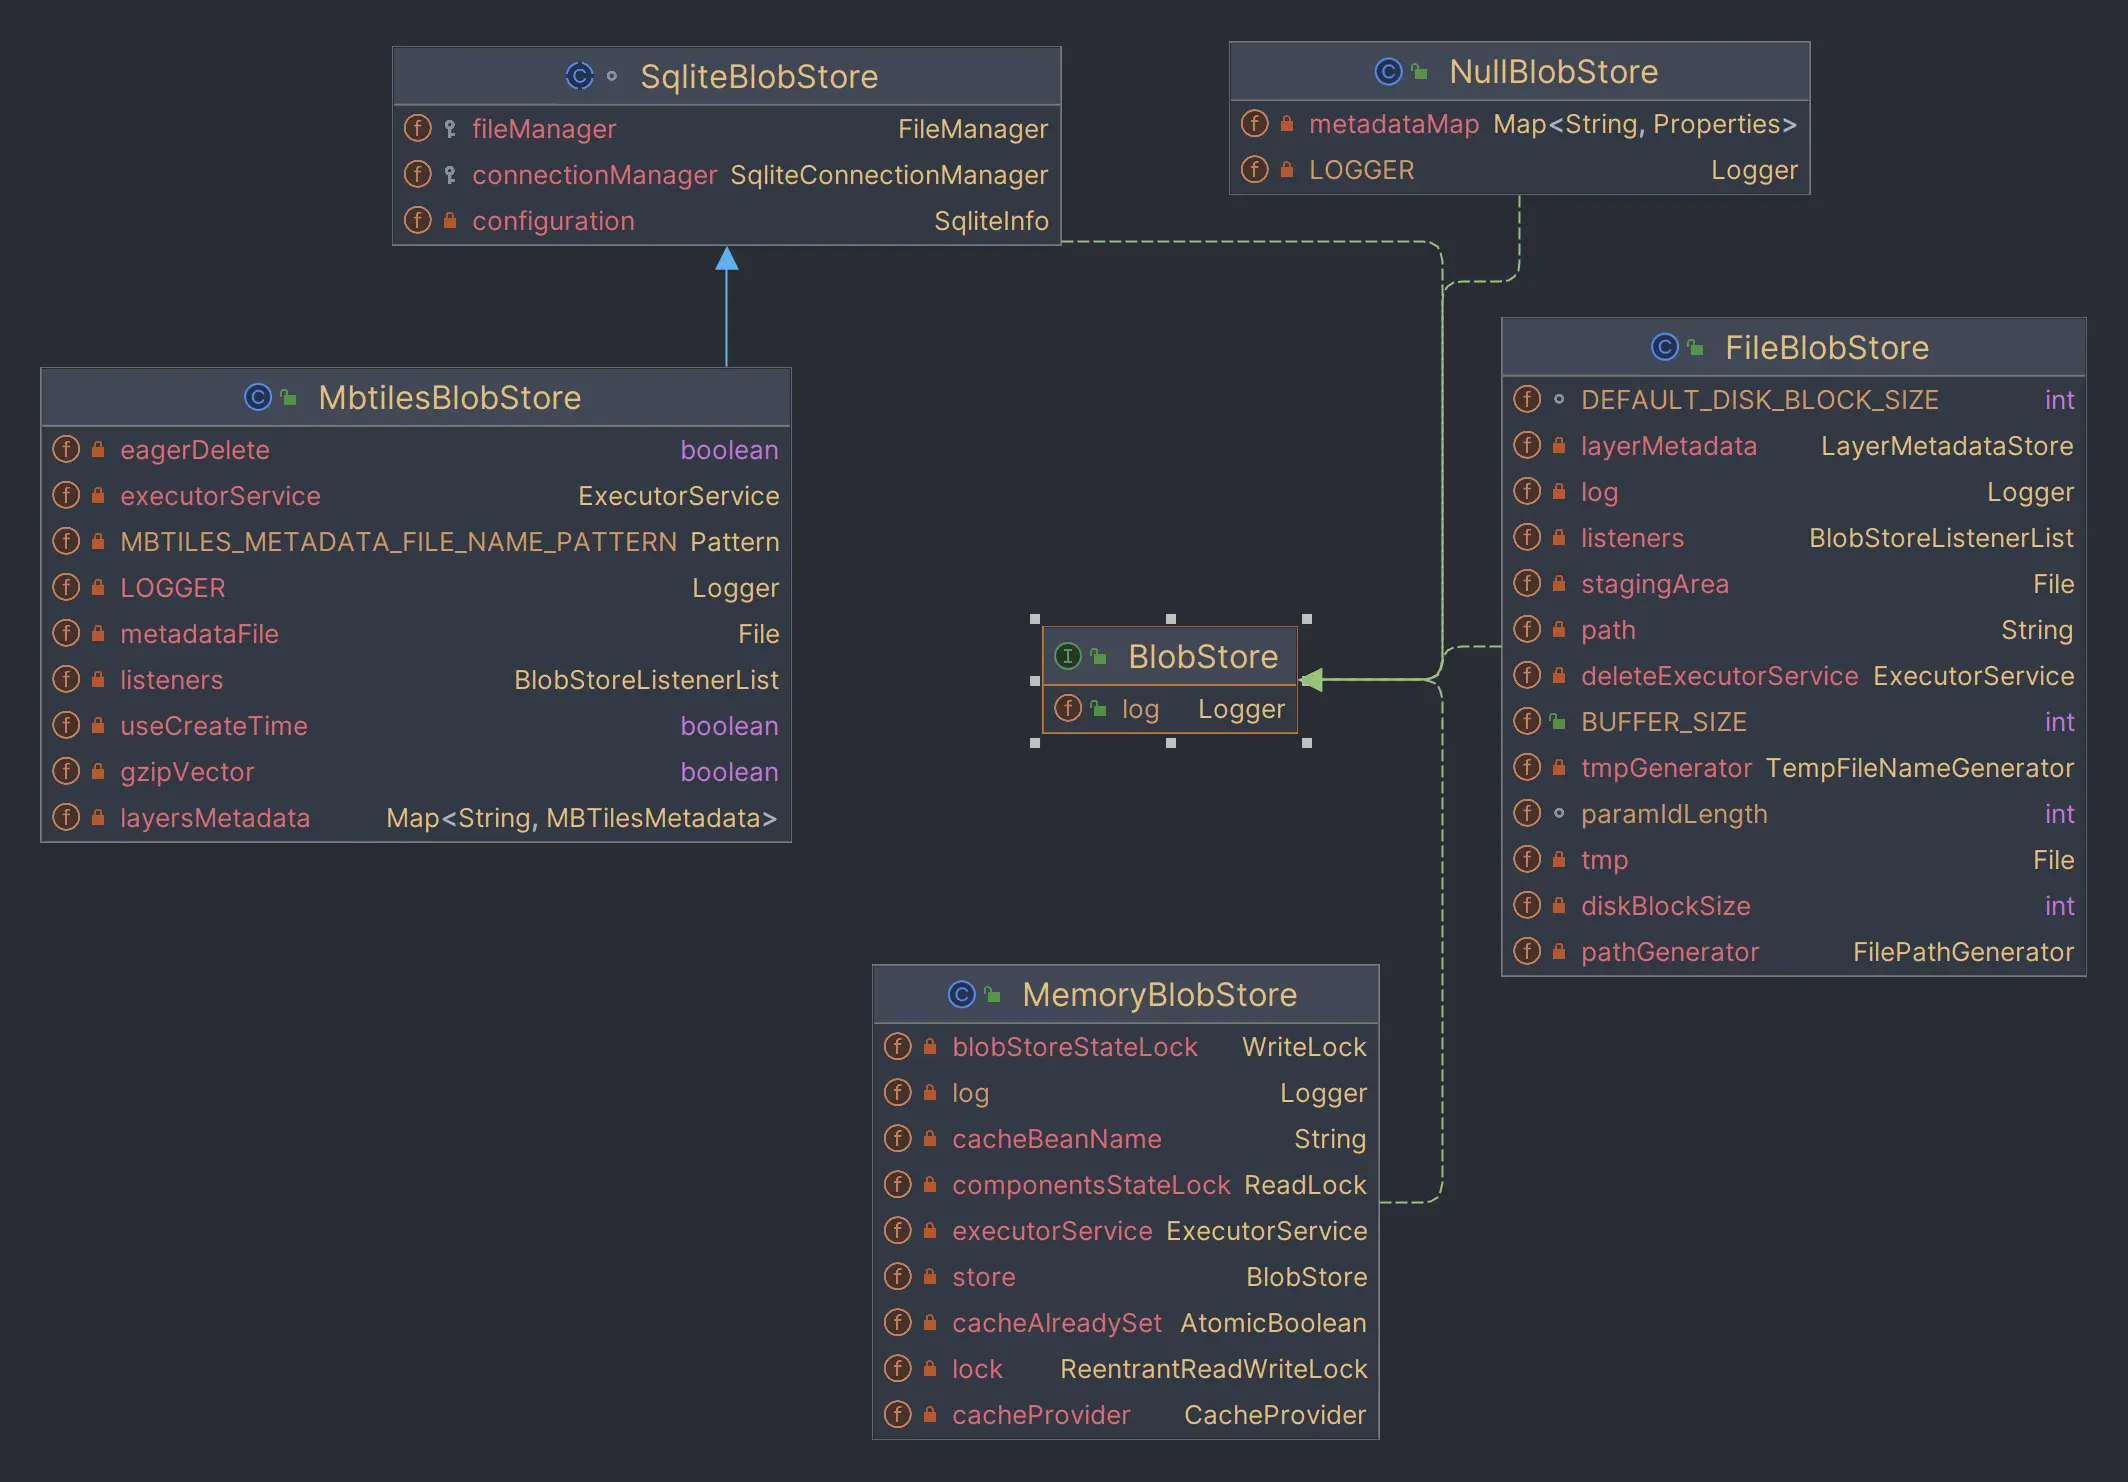2128x1482 pixels.
Task: Click the class icon beside MbtilesBlobStore title
Action: pos(257,397)
